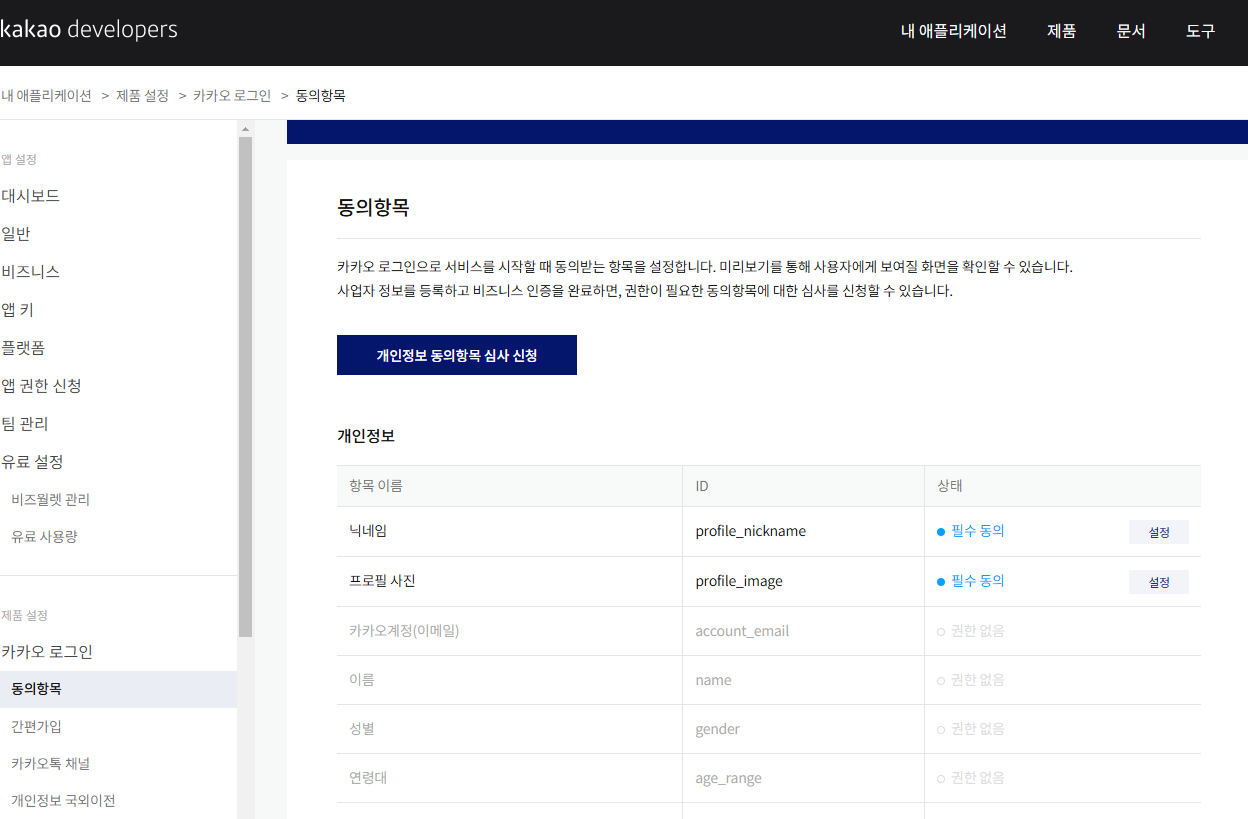The height and width of the screenshot is (819, 1248).
Task: Click the 제품 설정 sidebar section label
Action: (x=24, y=615)
